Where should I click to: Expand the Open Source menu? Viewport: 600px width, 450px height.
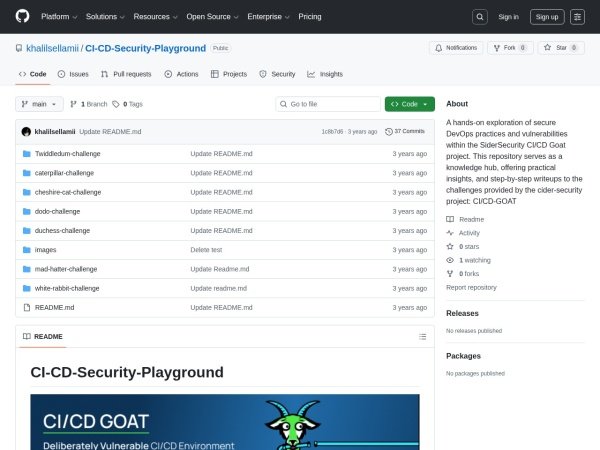coord(212,16)
